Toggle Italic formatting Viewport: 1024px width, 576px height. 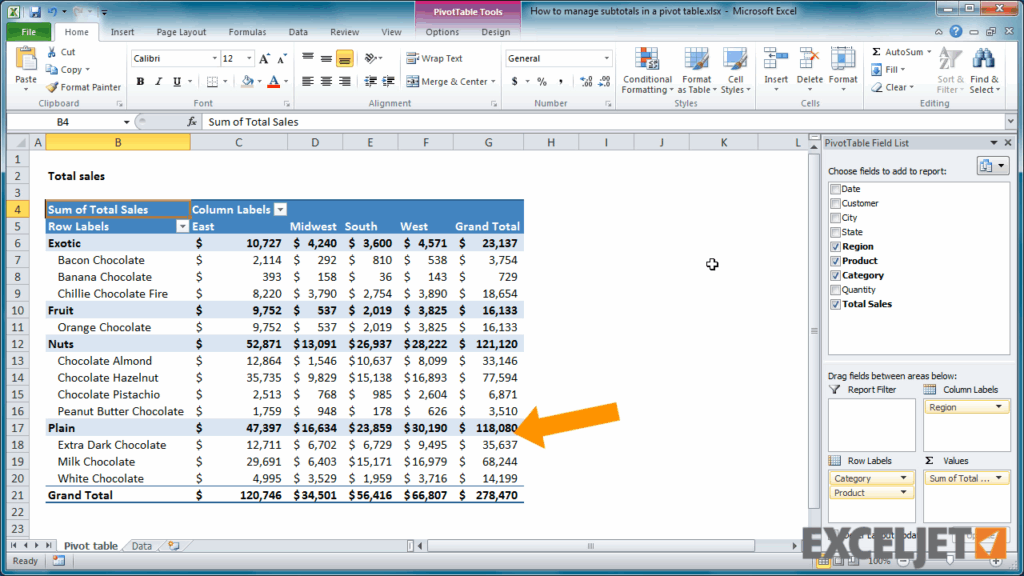click(x=158, y=82)
